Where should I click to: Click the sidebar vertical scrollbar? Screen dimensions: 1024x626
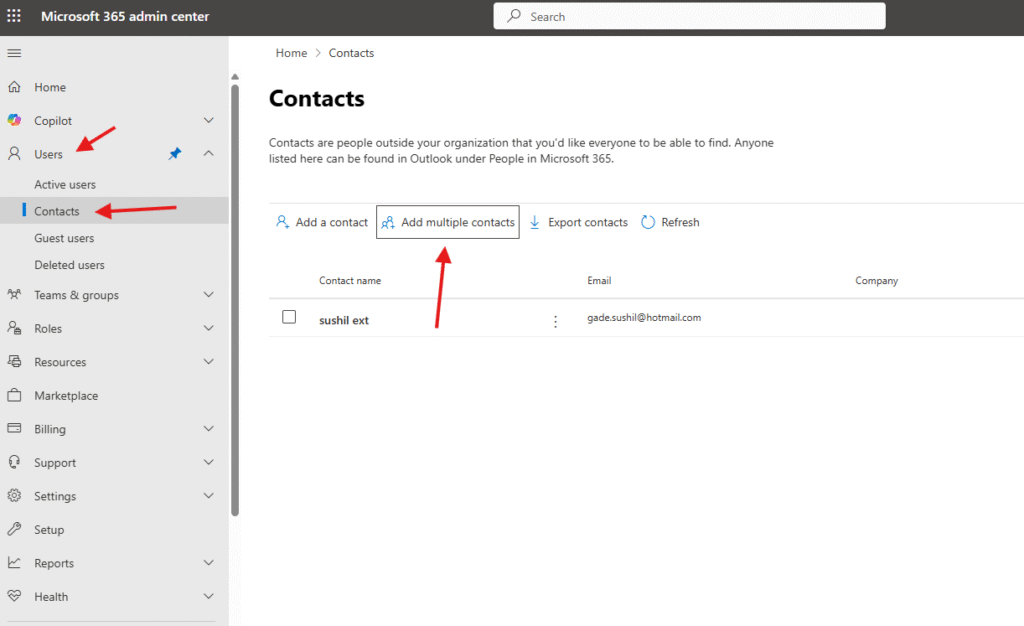(235, 300)
